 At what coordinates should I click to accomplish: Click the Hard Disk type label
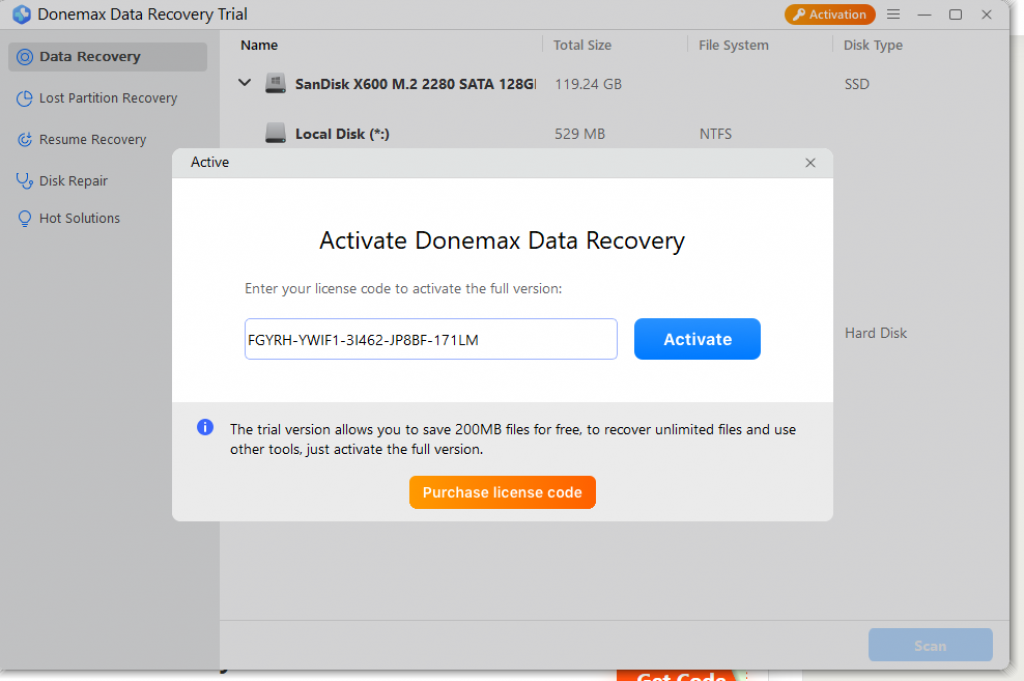tap(876, 333)
